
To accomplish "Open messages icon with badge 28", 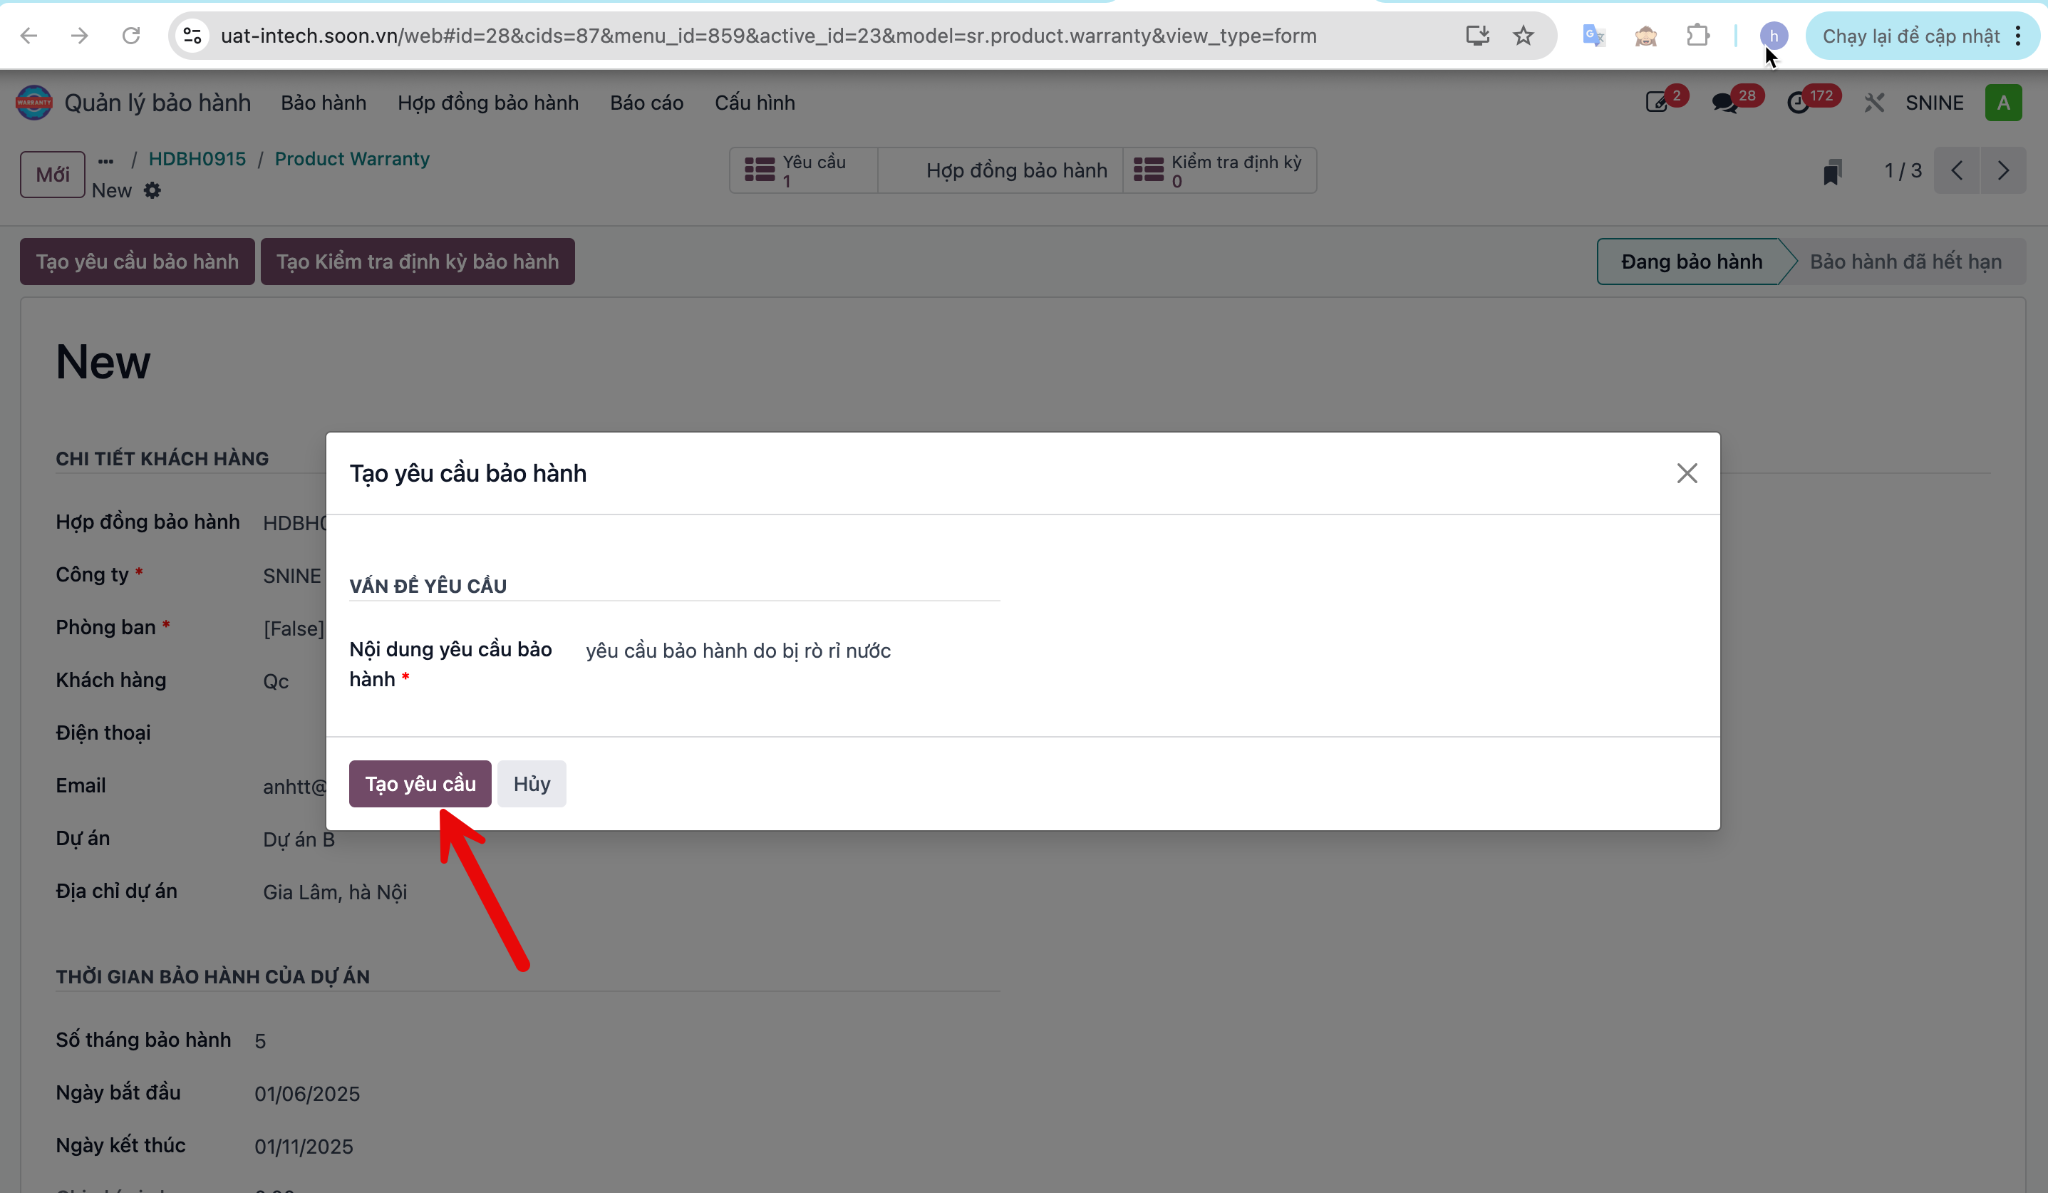I will point(1724,103).
